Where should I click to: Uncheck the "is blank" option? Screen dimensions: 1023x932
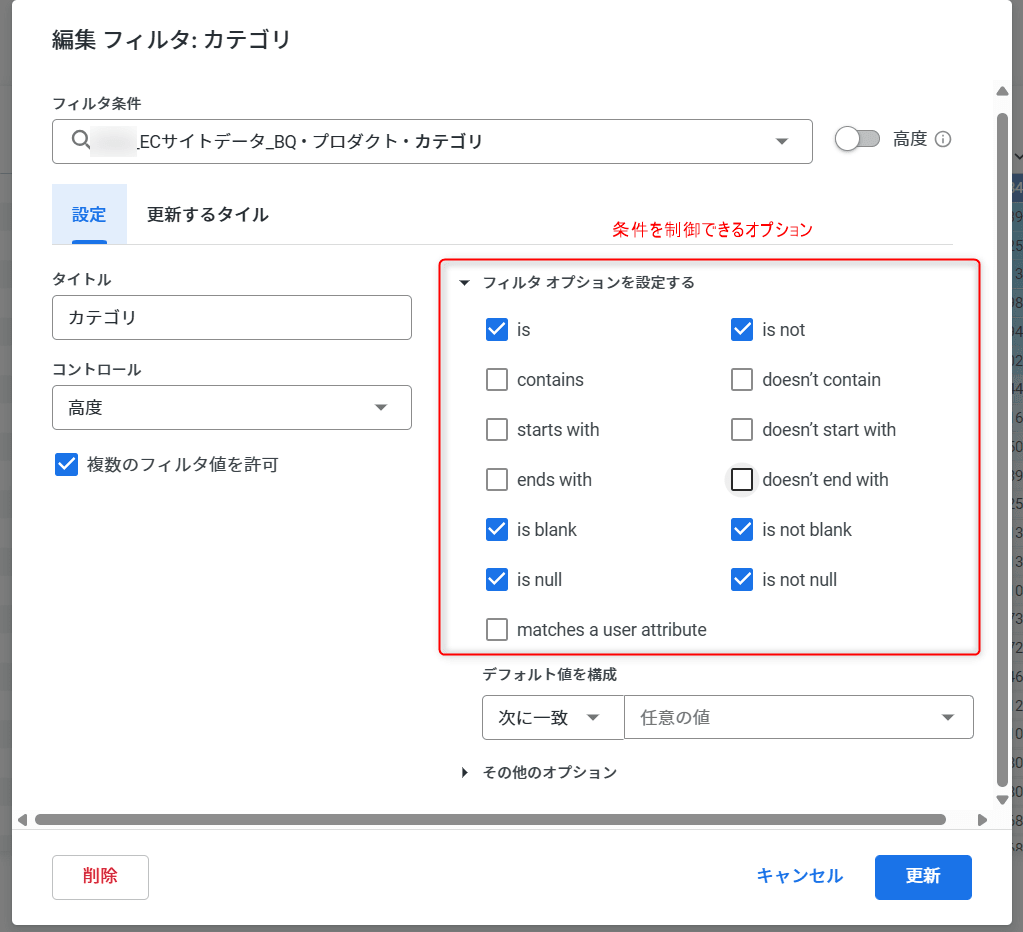pos(497,529)
